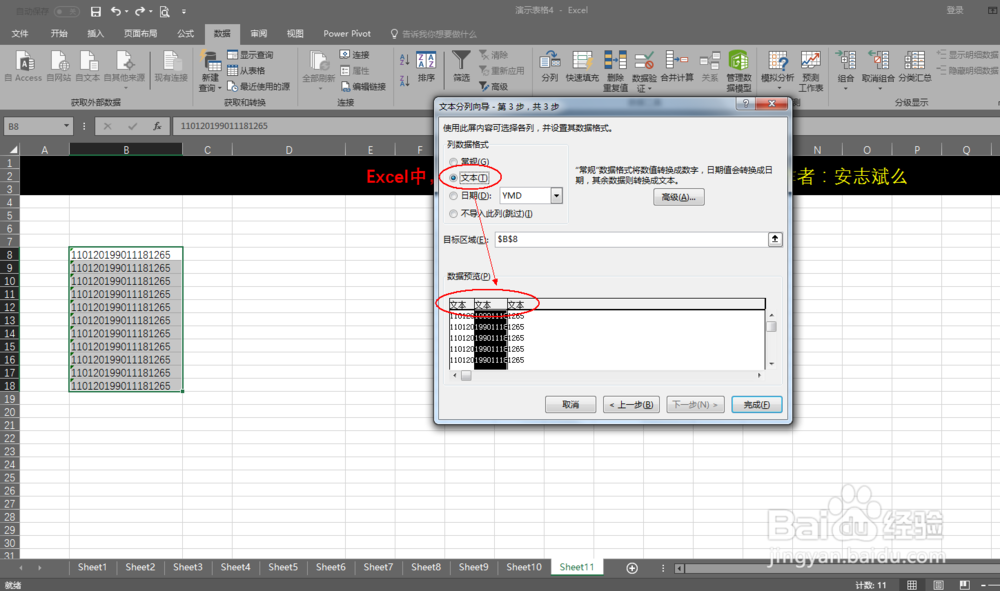Click the Save icon in quick access toolbar
Viewport: 1000px width, 591px height.
[x=96, y=11]
